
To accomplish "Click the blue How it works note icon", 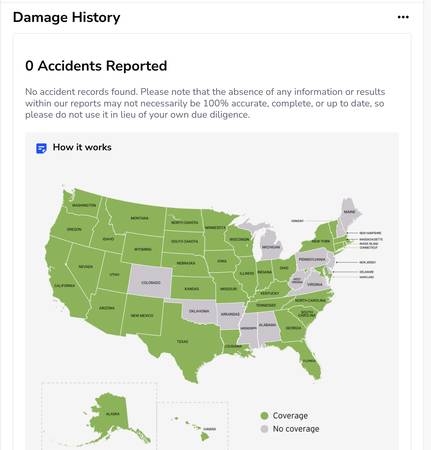I will coord(41,148).
